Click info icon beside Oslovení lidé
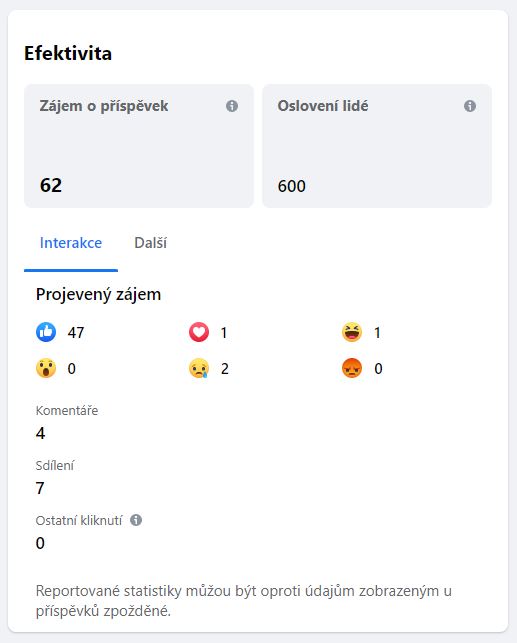Viewport: 517px width, 643px height. (x=470, y=106)
